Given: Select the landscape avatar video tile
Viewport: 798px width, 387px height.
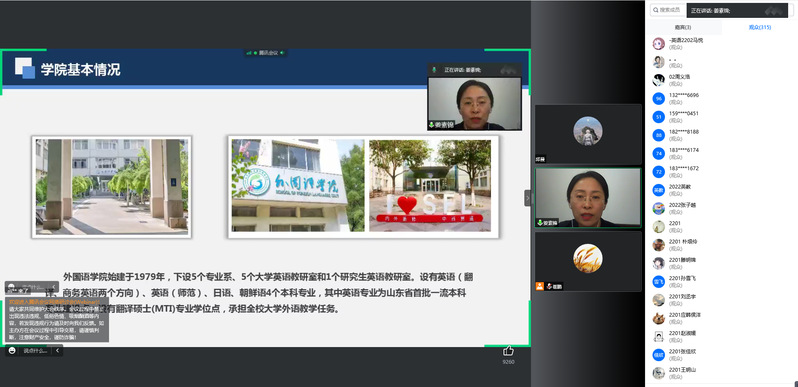Looking at the screenshot, I should (588, 134).
